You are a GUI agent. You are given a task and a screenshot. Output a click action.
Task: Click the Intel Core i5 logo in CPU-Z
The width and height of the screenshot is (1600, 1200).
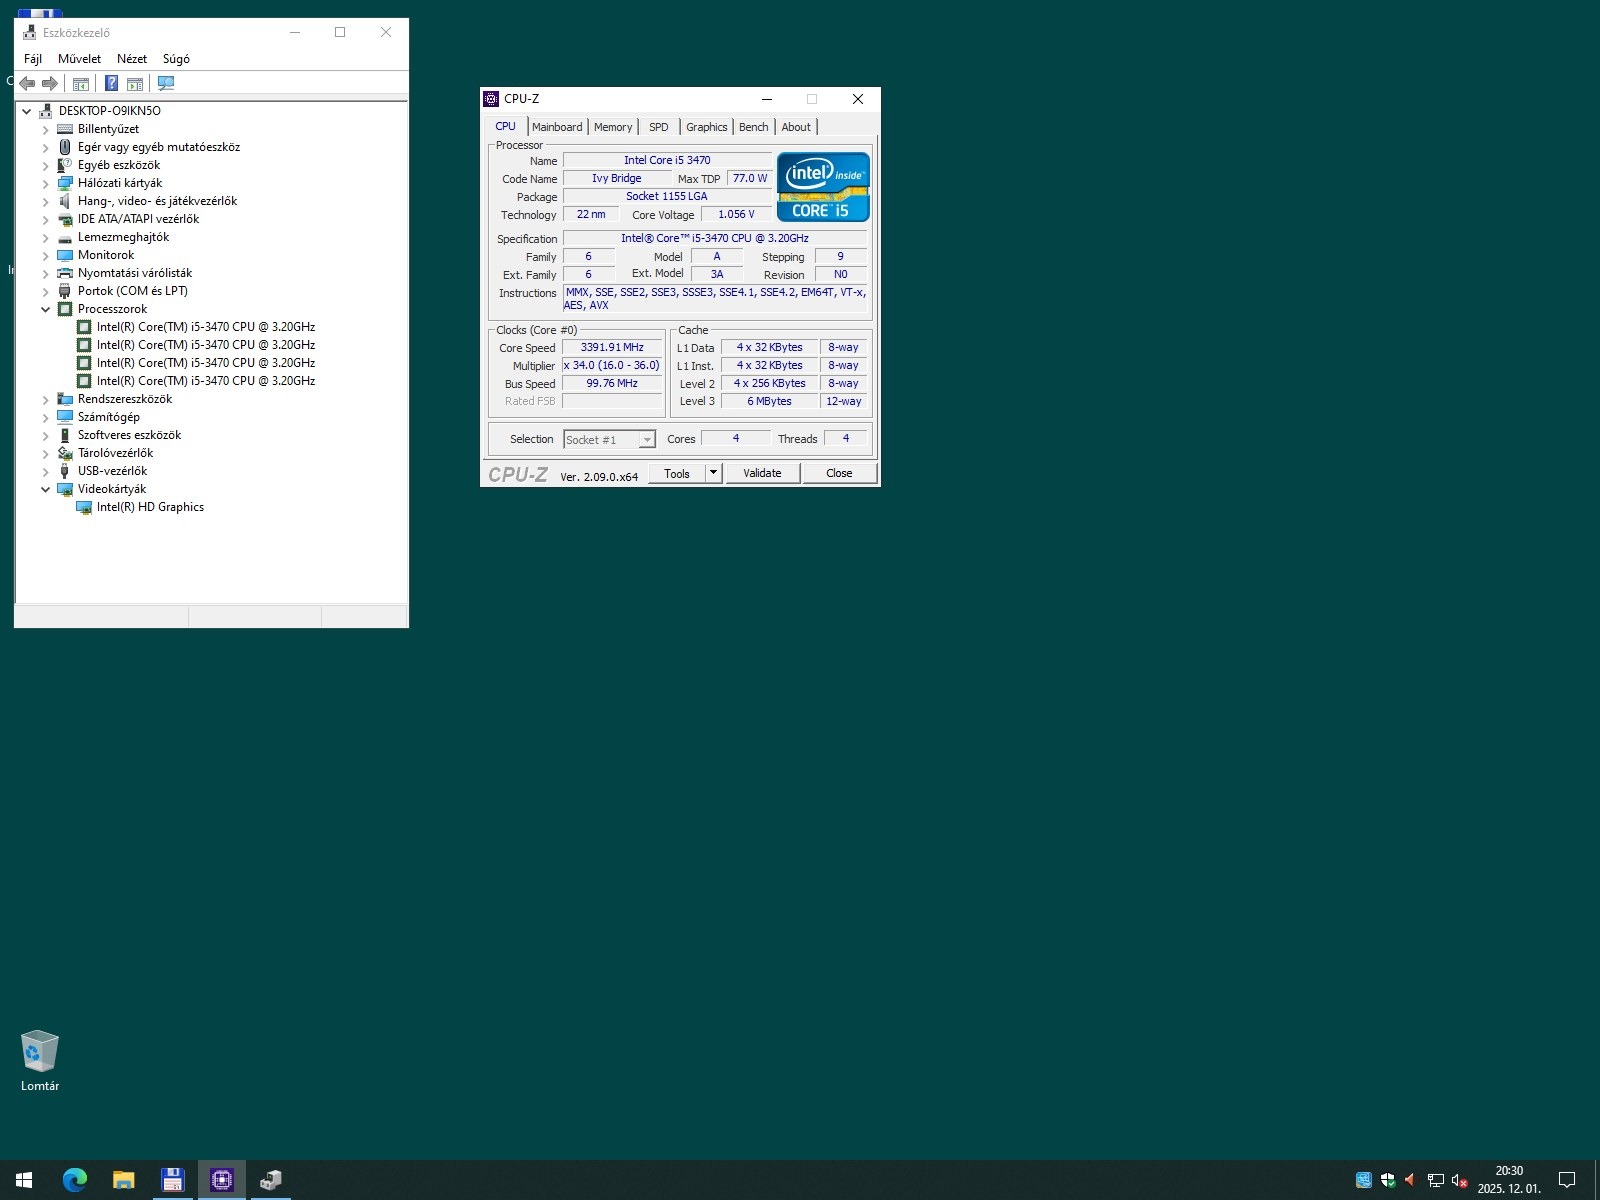click(x=823, y=187)
